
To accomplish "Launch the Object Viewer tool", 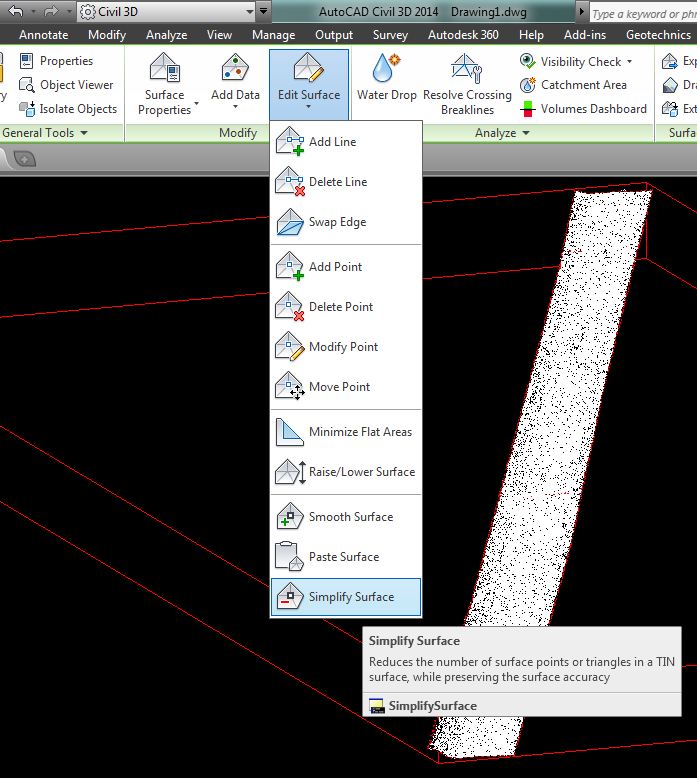I will (x=66, y=85).
